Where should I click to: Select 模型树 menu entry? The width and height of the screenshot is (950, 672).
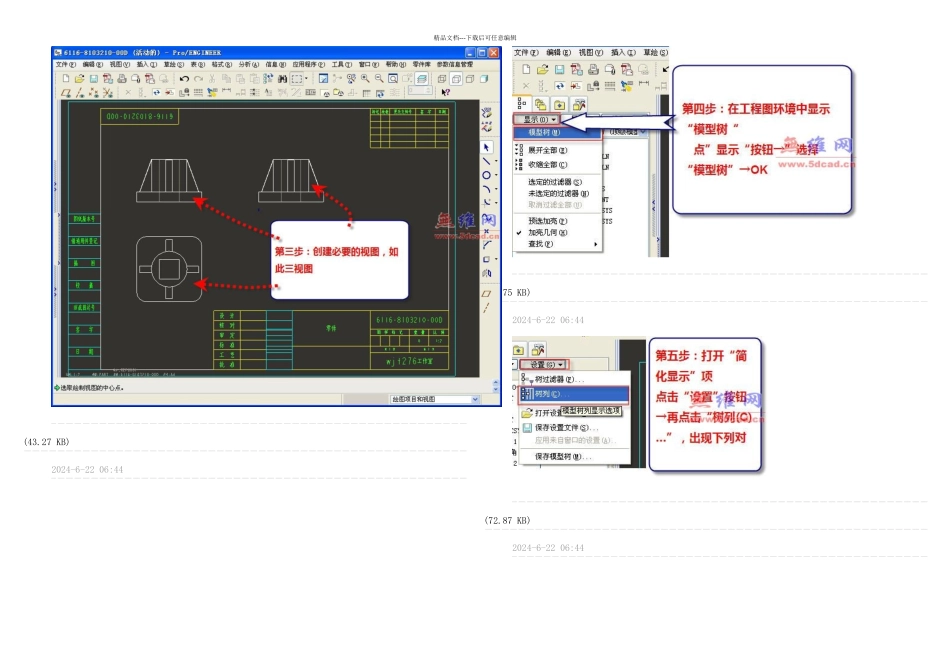(x=557, y=132)
